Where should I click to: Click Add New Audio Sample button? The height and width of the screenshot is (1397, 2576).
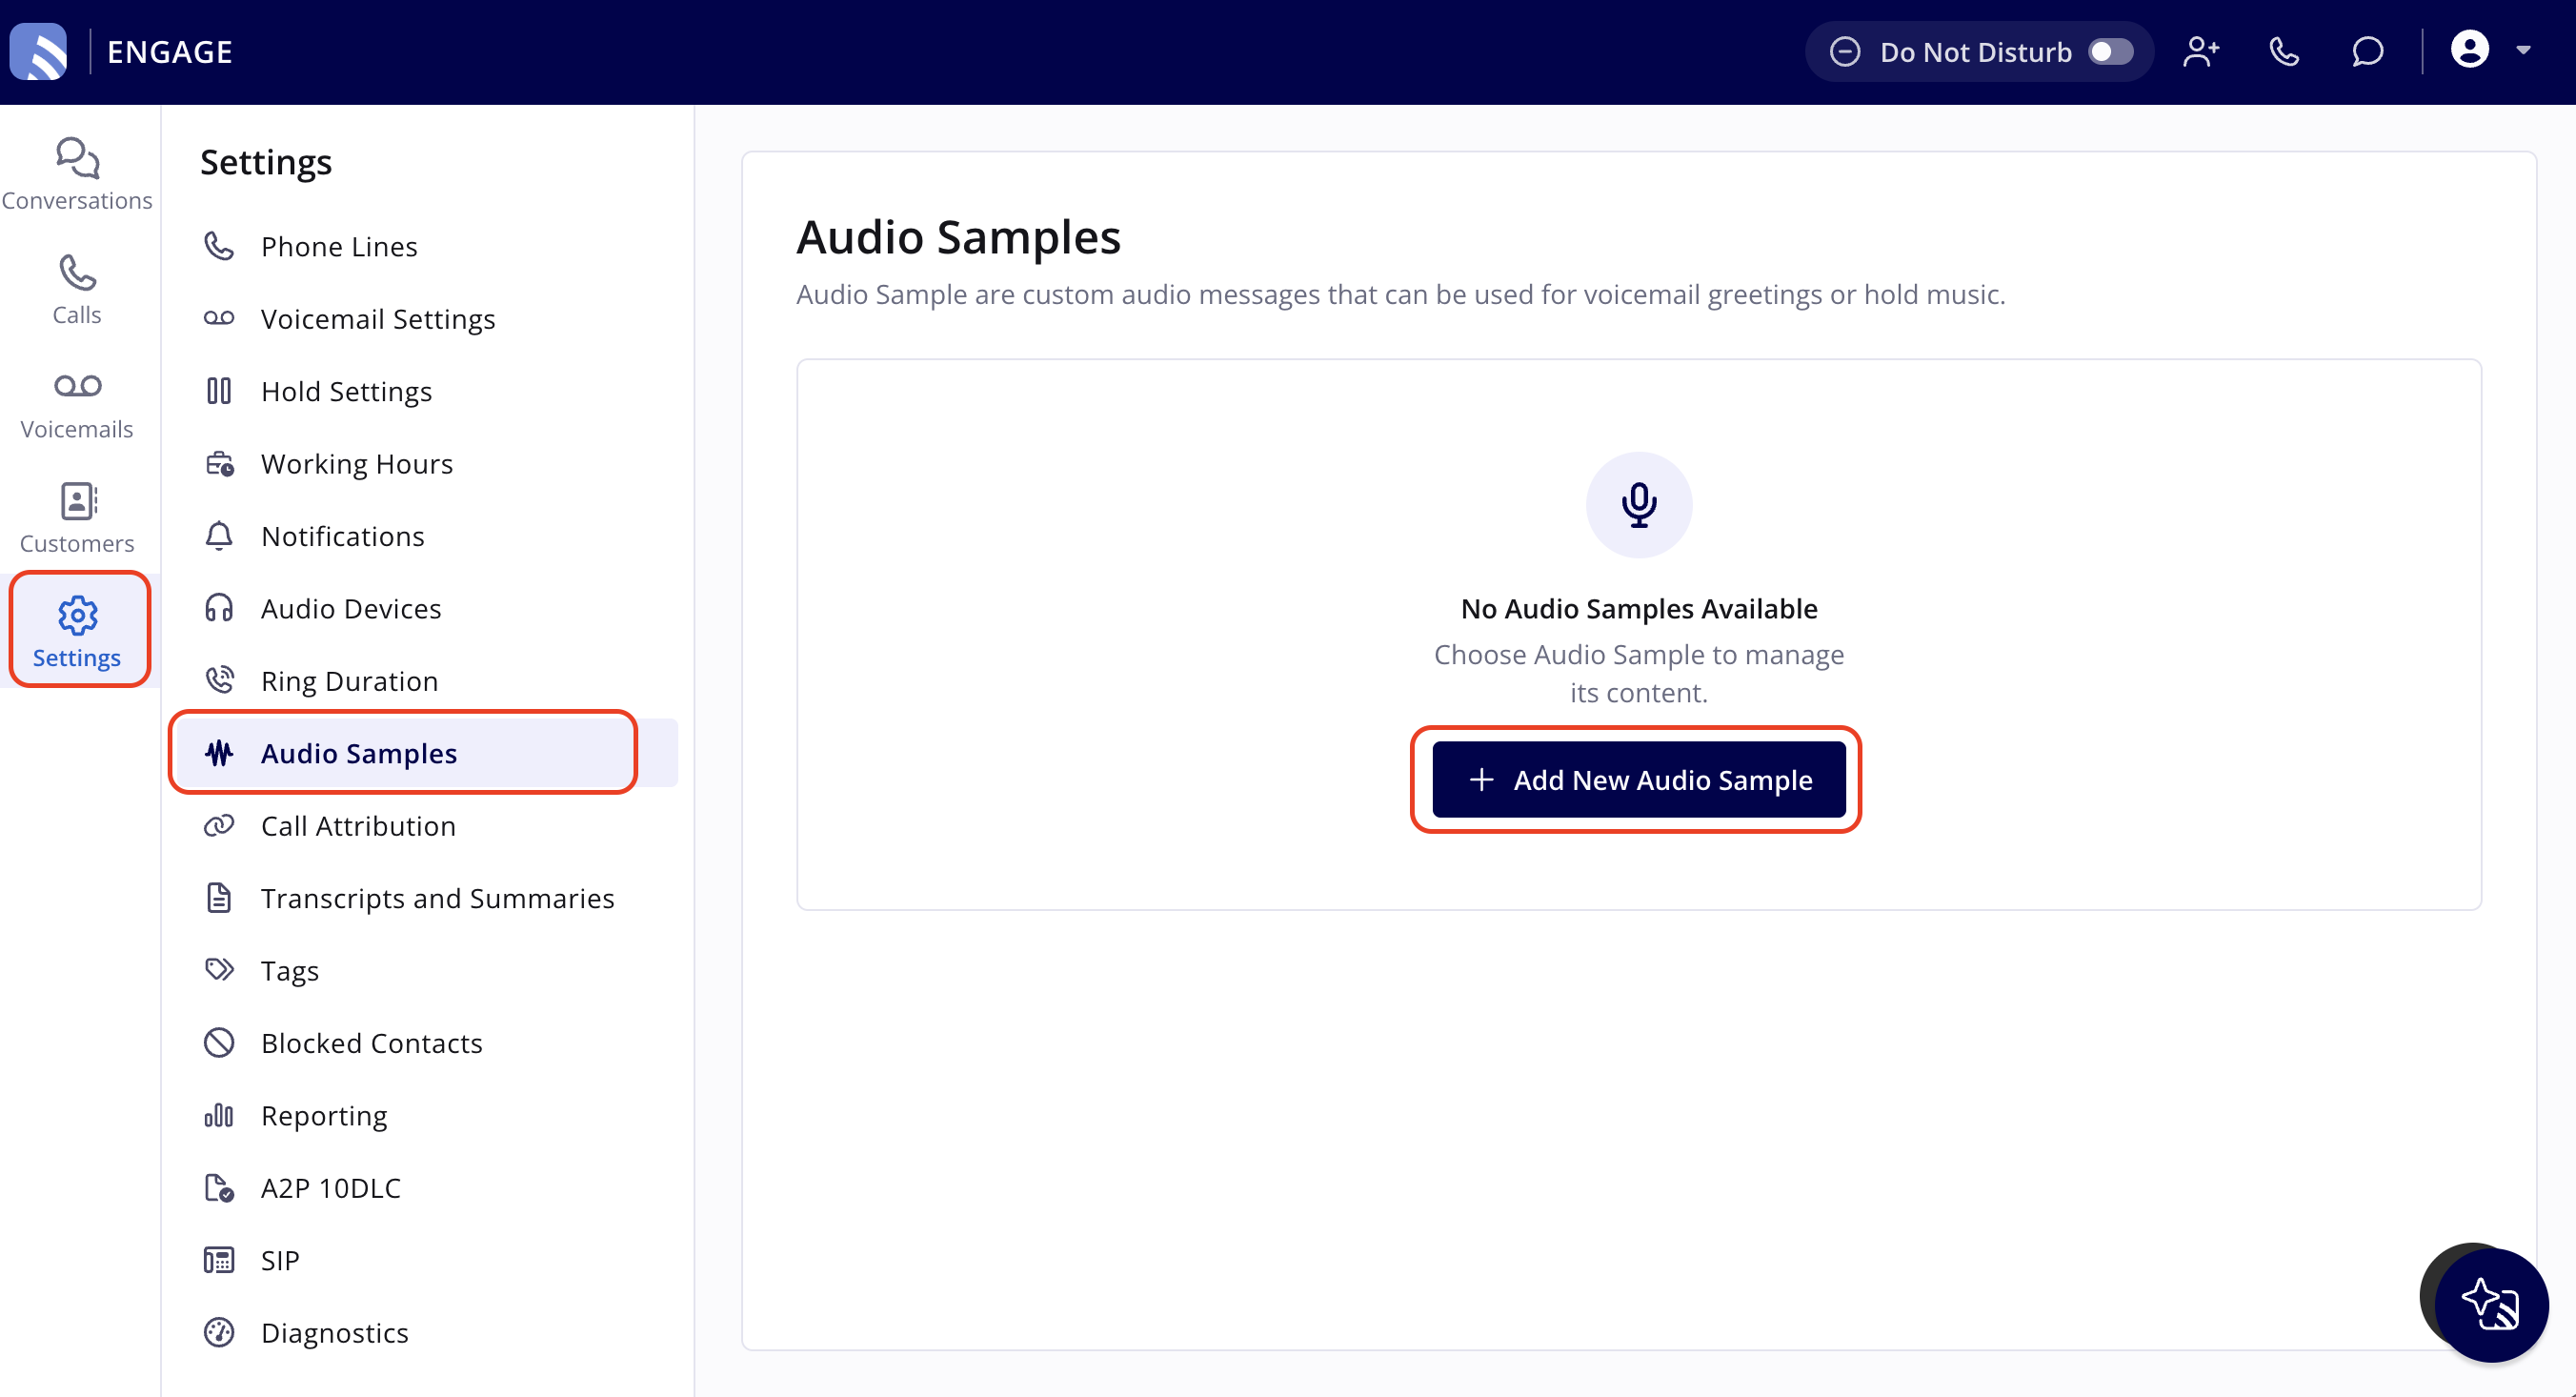coord(1639,780)
